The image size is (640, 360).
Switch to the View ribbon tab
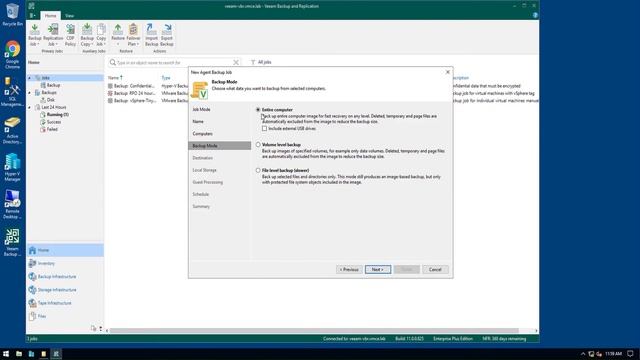[x=69, y=16]
